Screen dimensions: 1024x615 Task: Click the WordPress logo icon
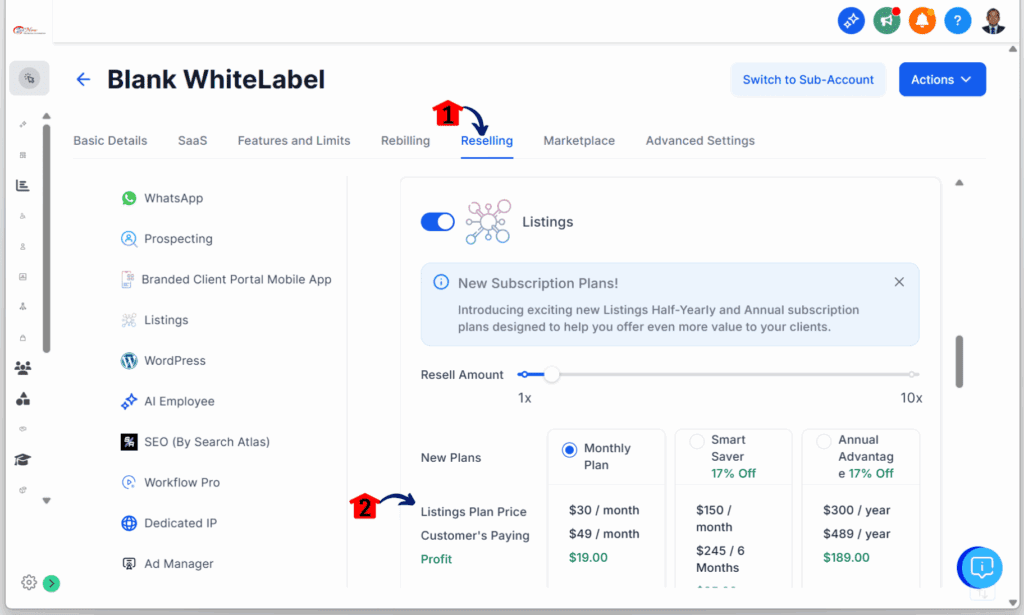pyautogui.click(x=129, y=360)
